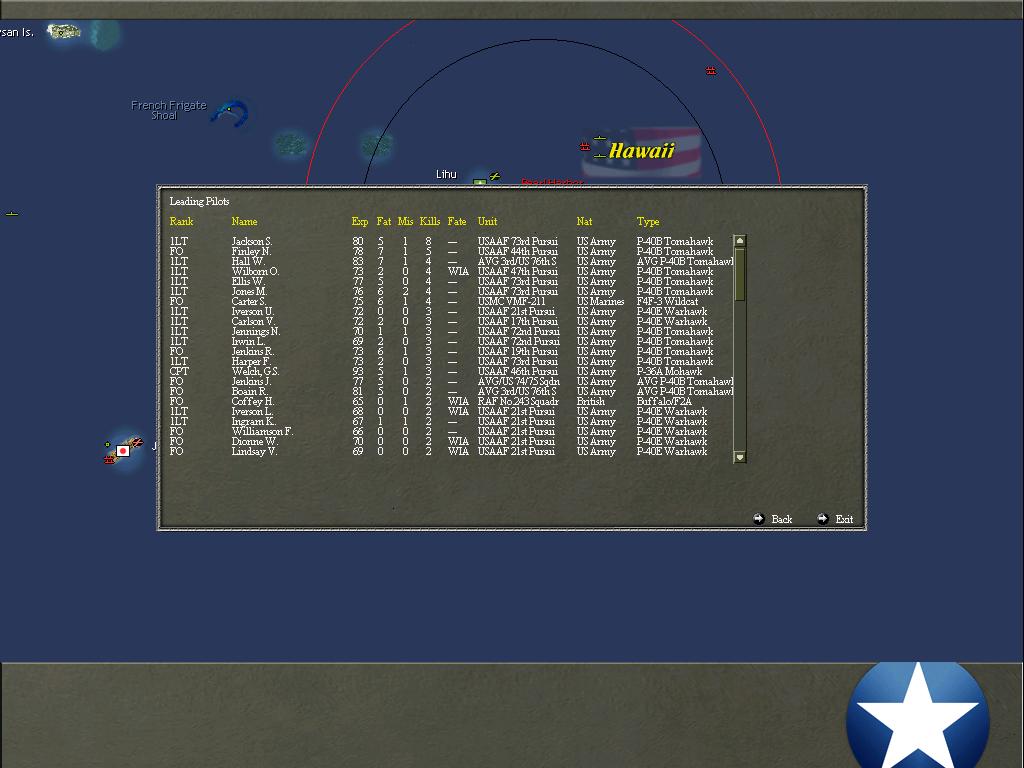Click the Name column header

pos(244,221)
